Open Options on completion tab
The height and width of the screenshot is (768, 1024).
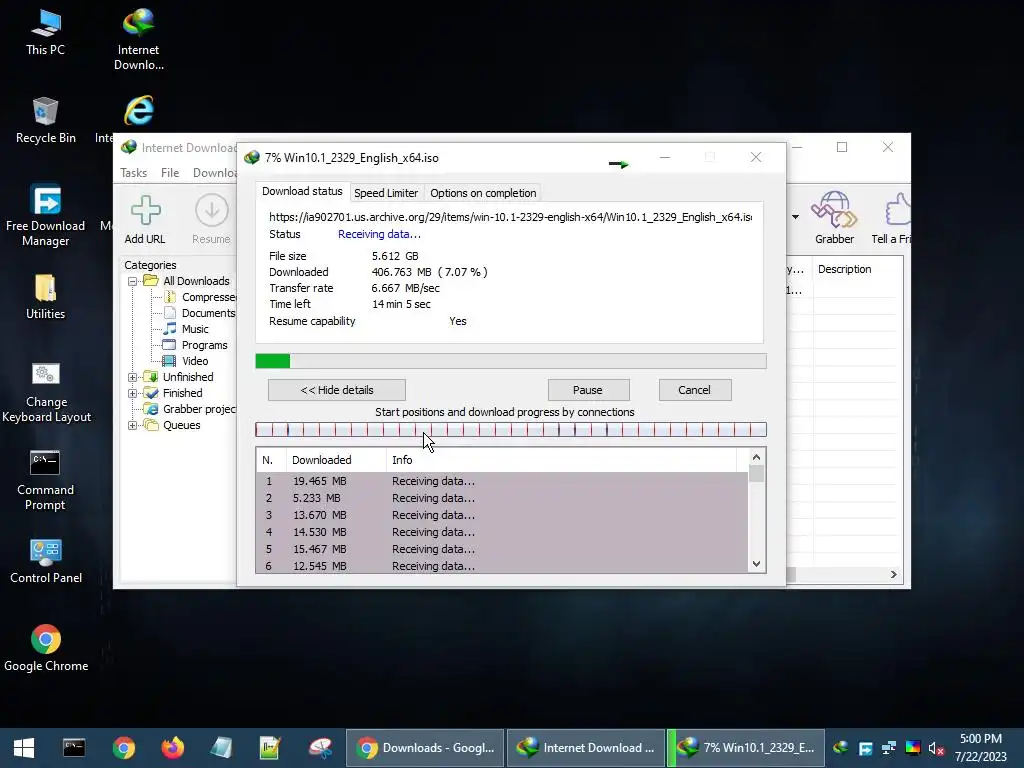pos(483,193)
